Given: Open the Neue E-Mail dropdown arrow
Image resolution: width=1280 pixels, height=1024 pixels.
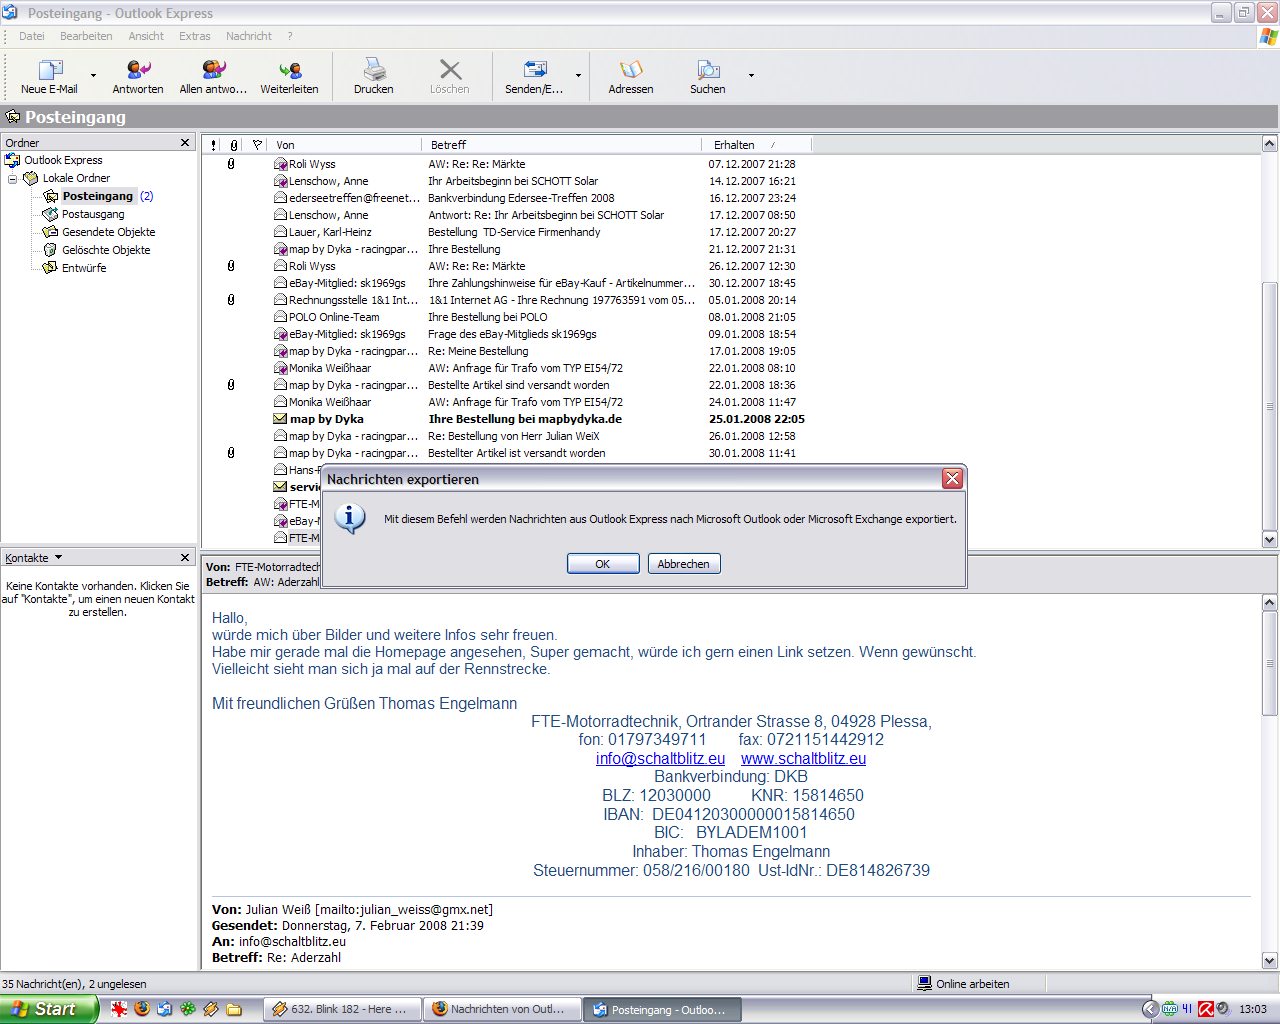Looking at the screenshot, I should click(94, 76).
